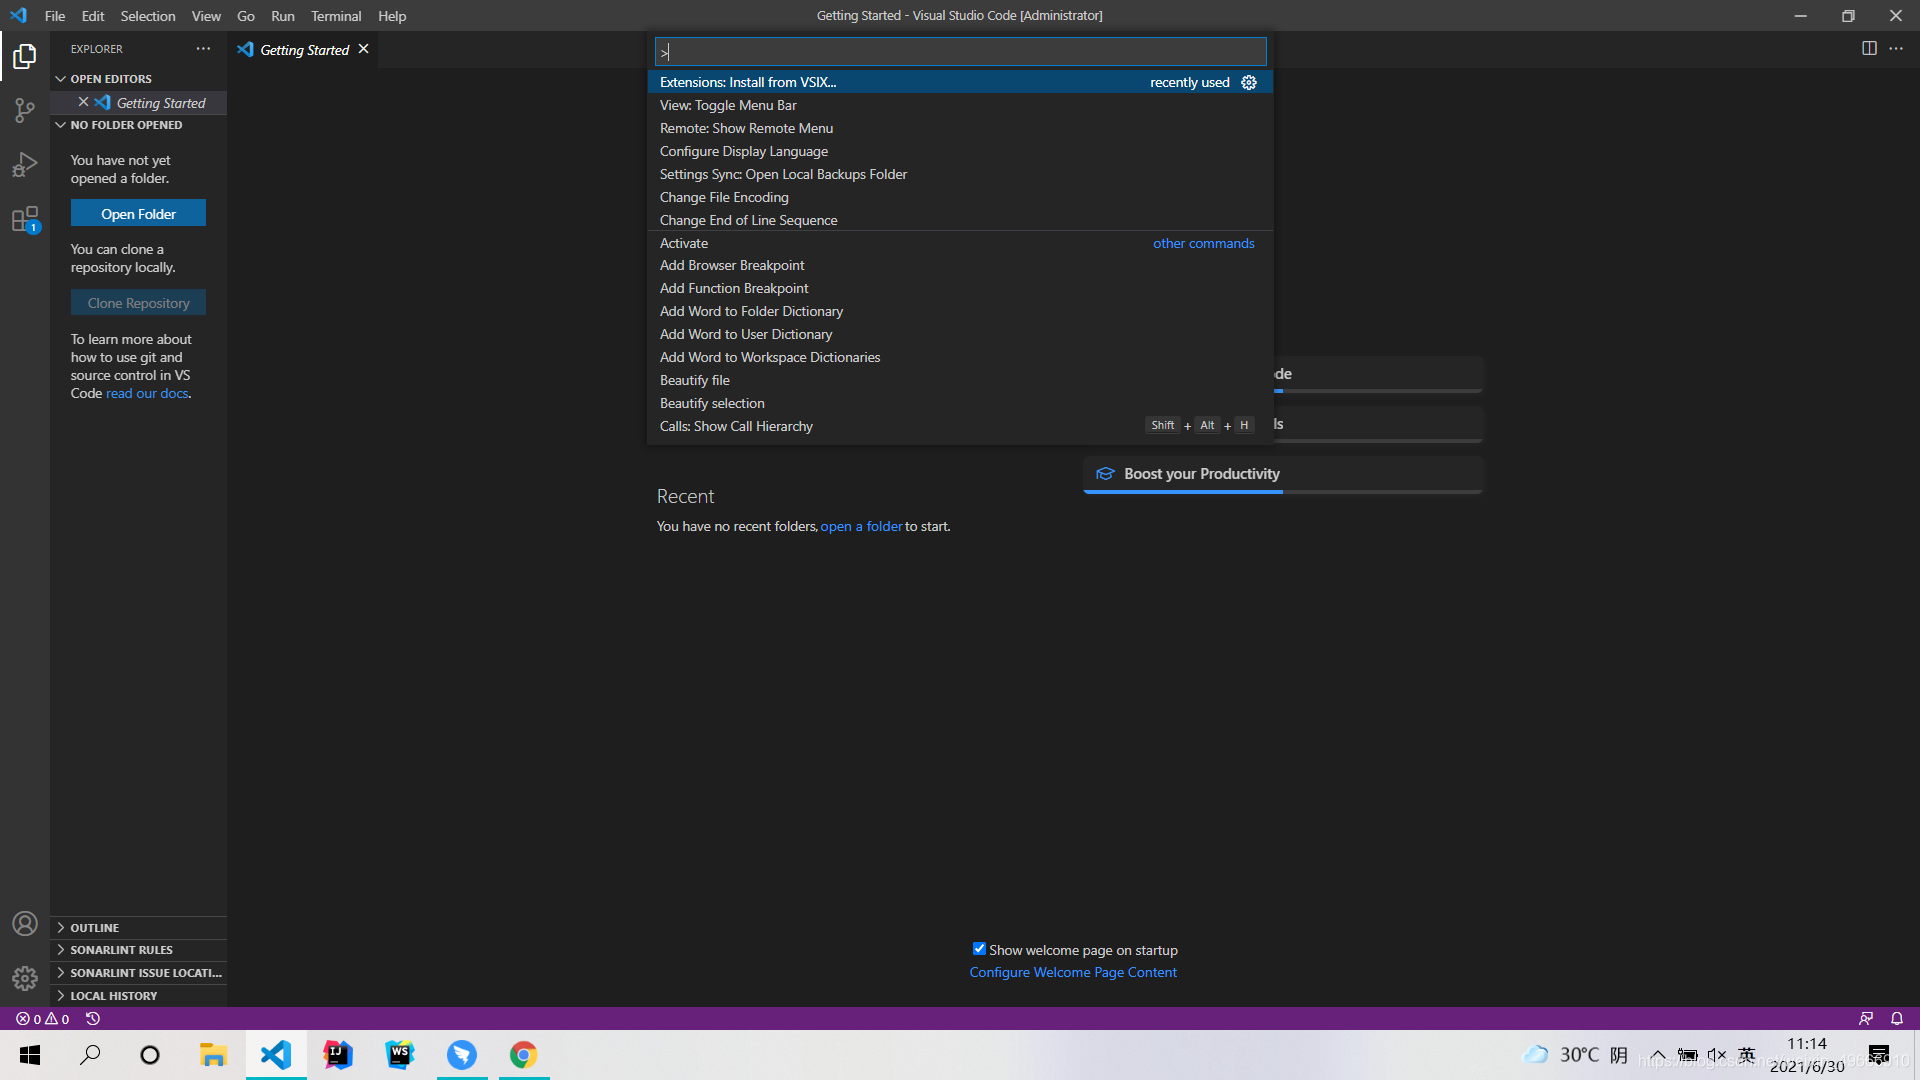Open the notifications bell in status bar

[1896, 1018]
